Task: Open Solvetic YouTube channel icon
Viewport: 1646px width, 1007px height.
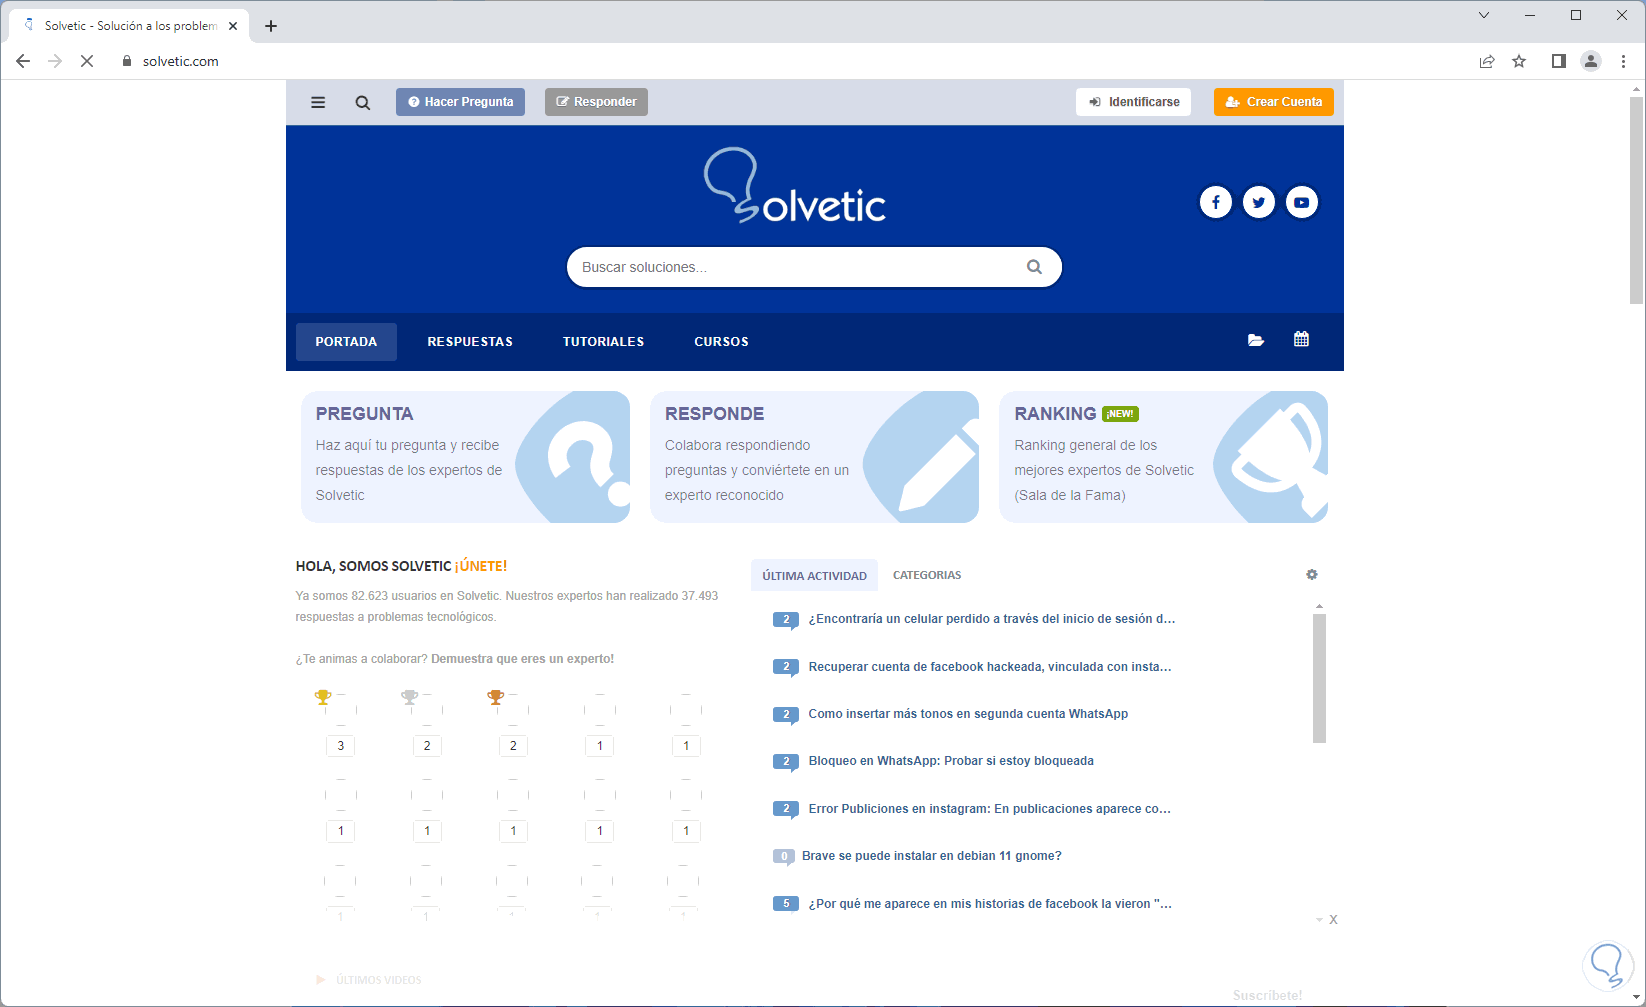Action: point(1302,202)
